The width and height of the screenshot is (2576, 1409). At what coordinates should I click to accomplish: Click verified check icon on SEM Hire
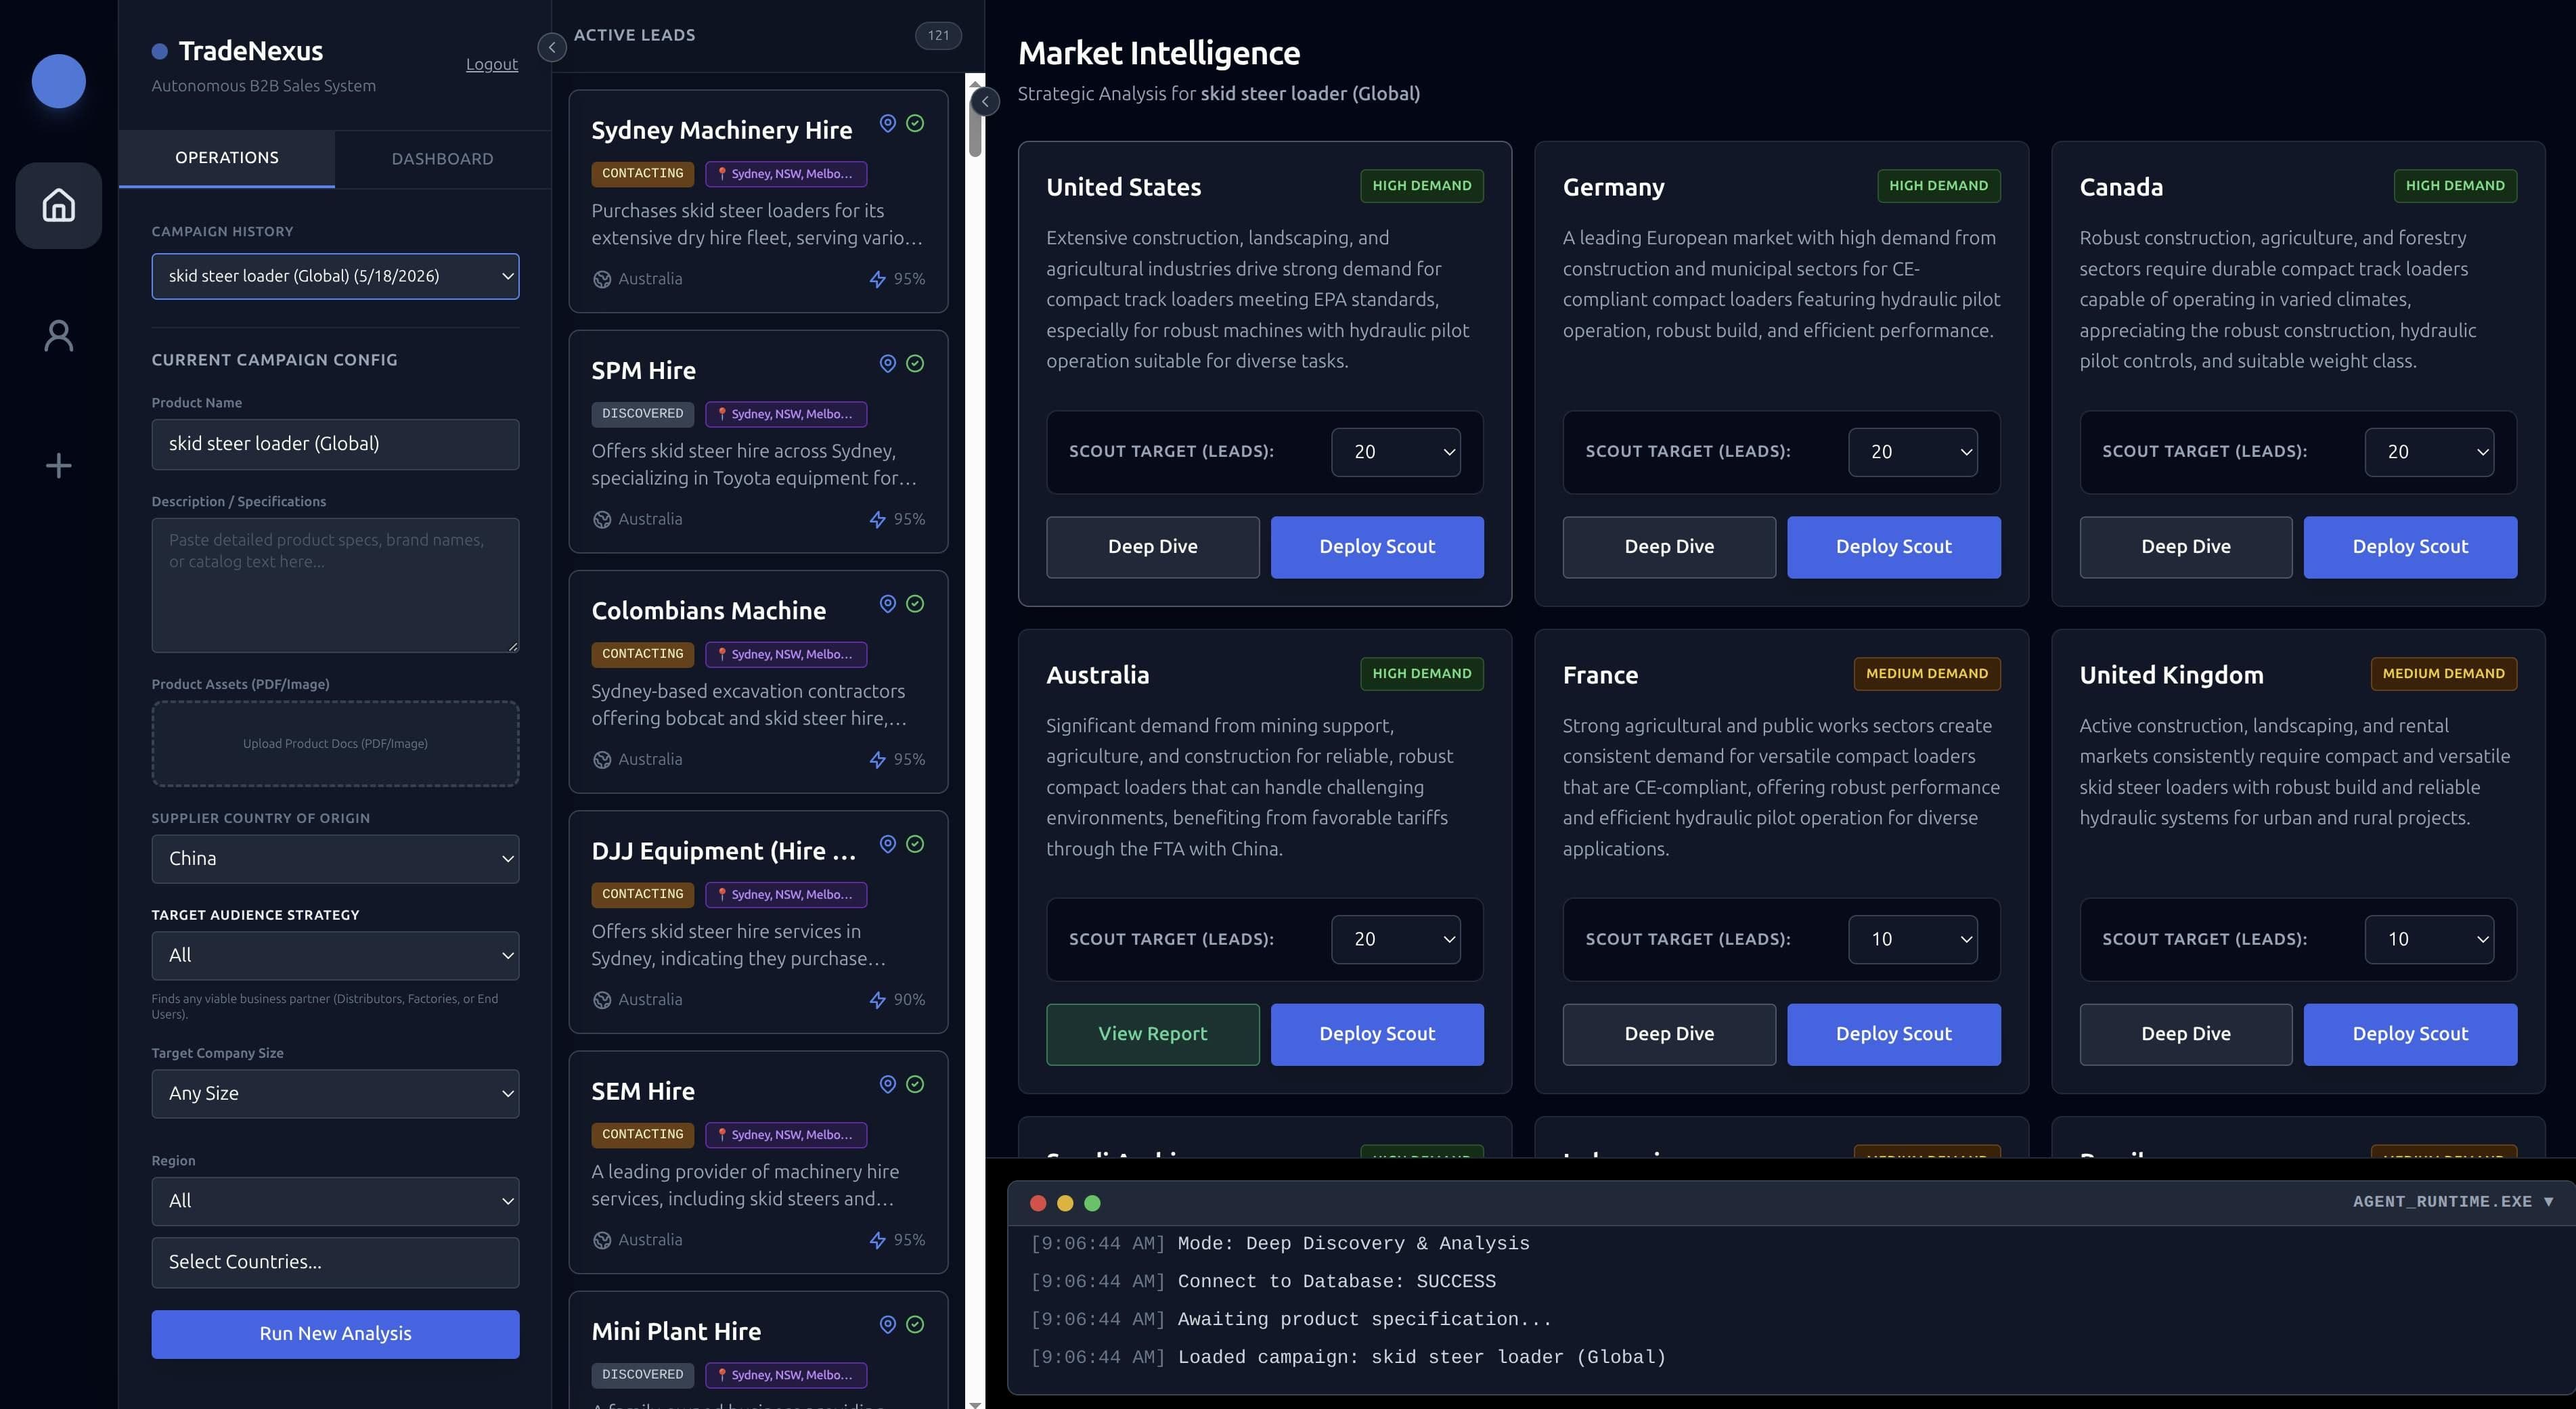915,1084
